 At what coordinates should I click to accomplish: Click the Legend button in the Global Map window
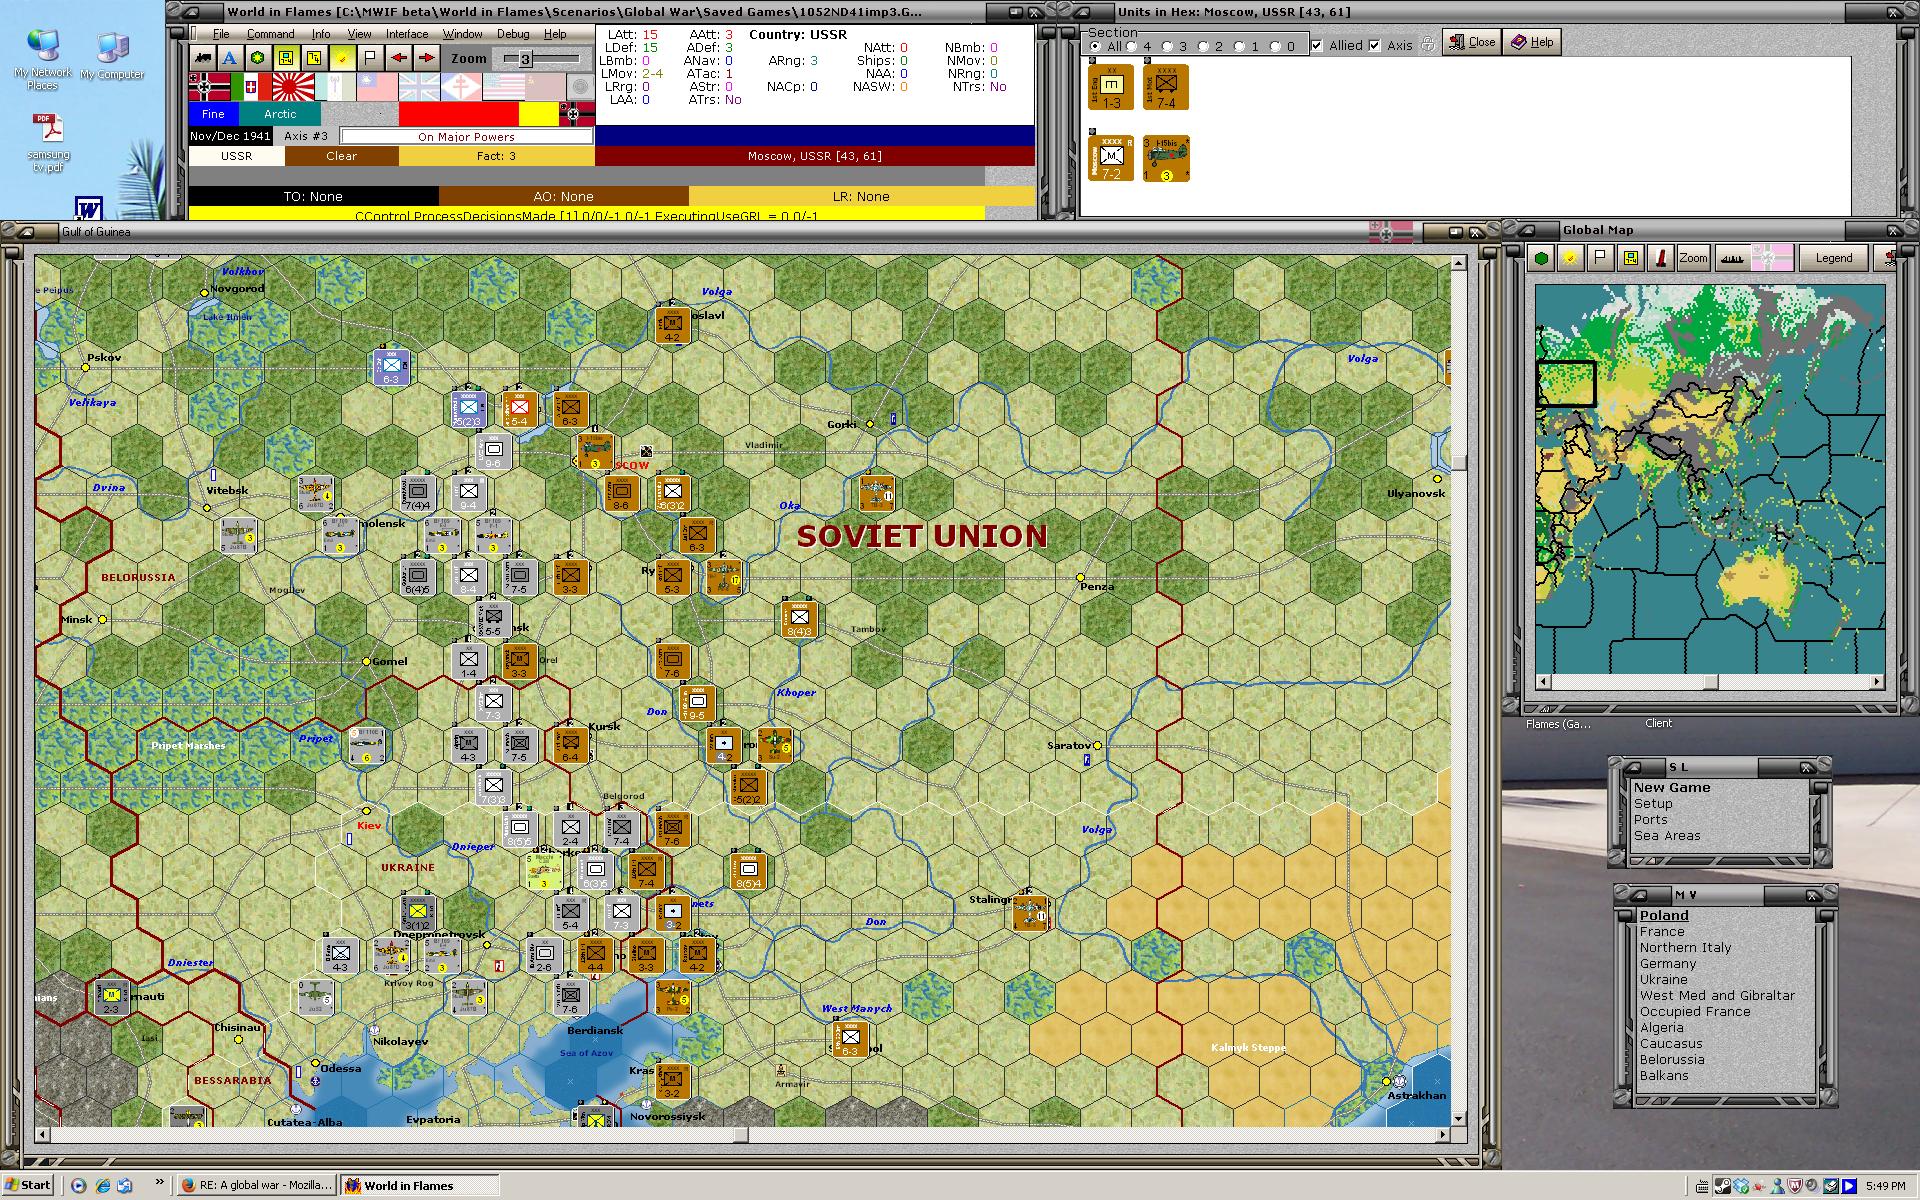click(1833, 258)
